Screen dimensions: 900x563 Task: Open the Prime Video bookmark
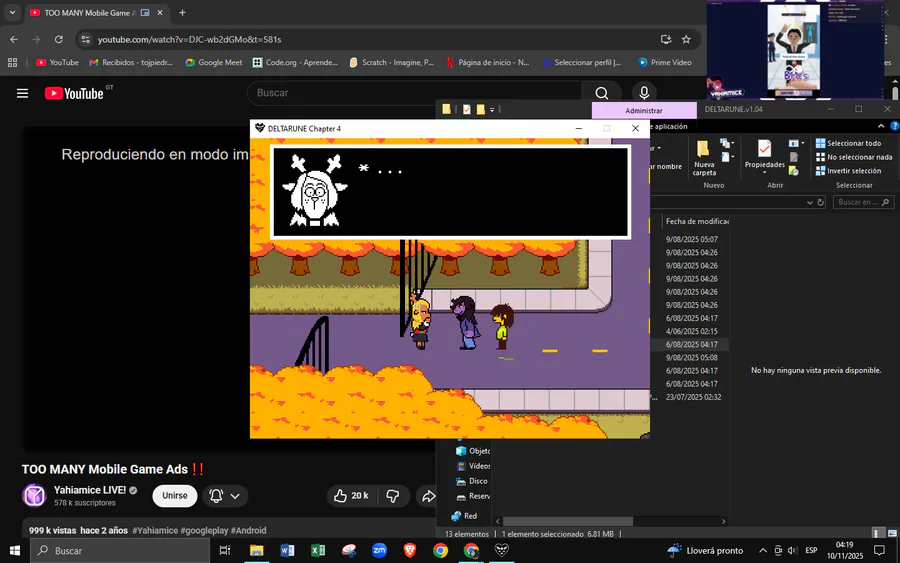[665, 63]
